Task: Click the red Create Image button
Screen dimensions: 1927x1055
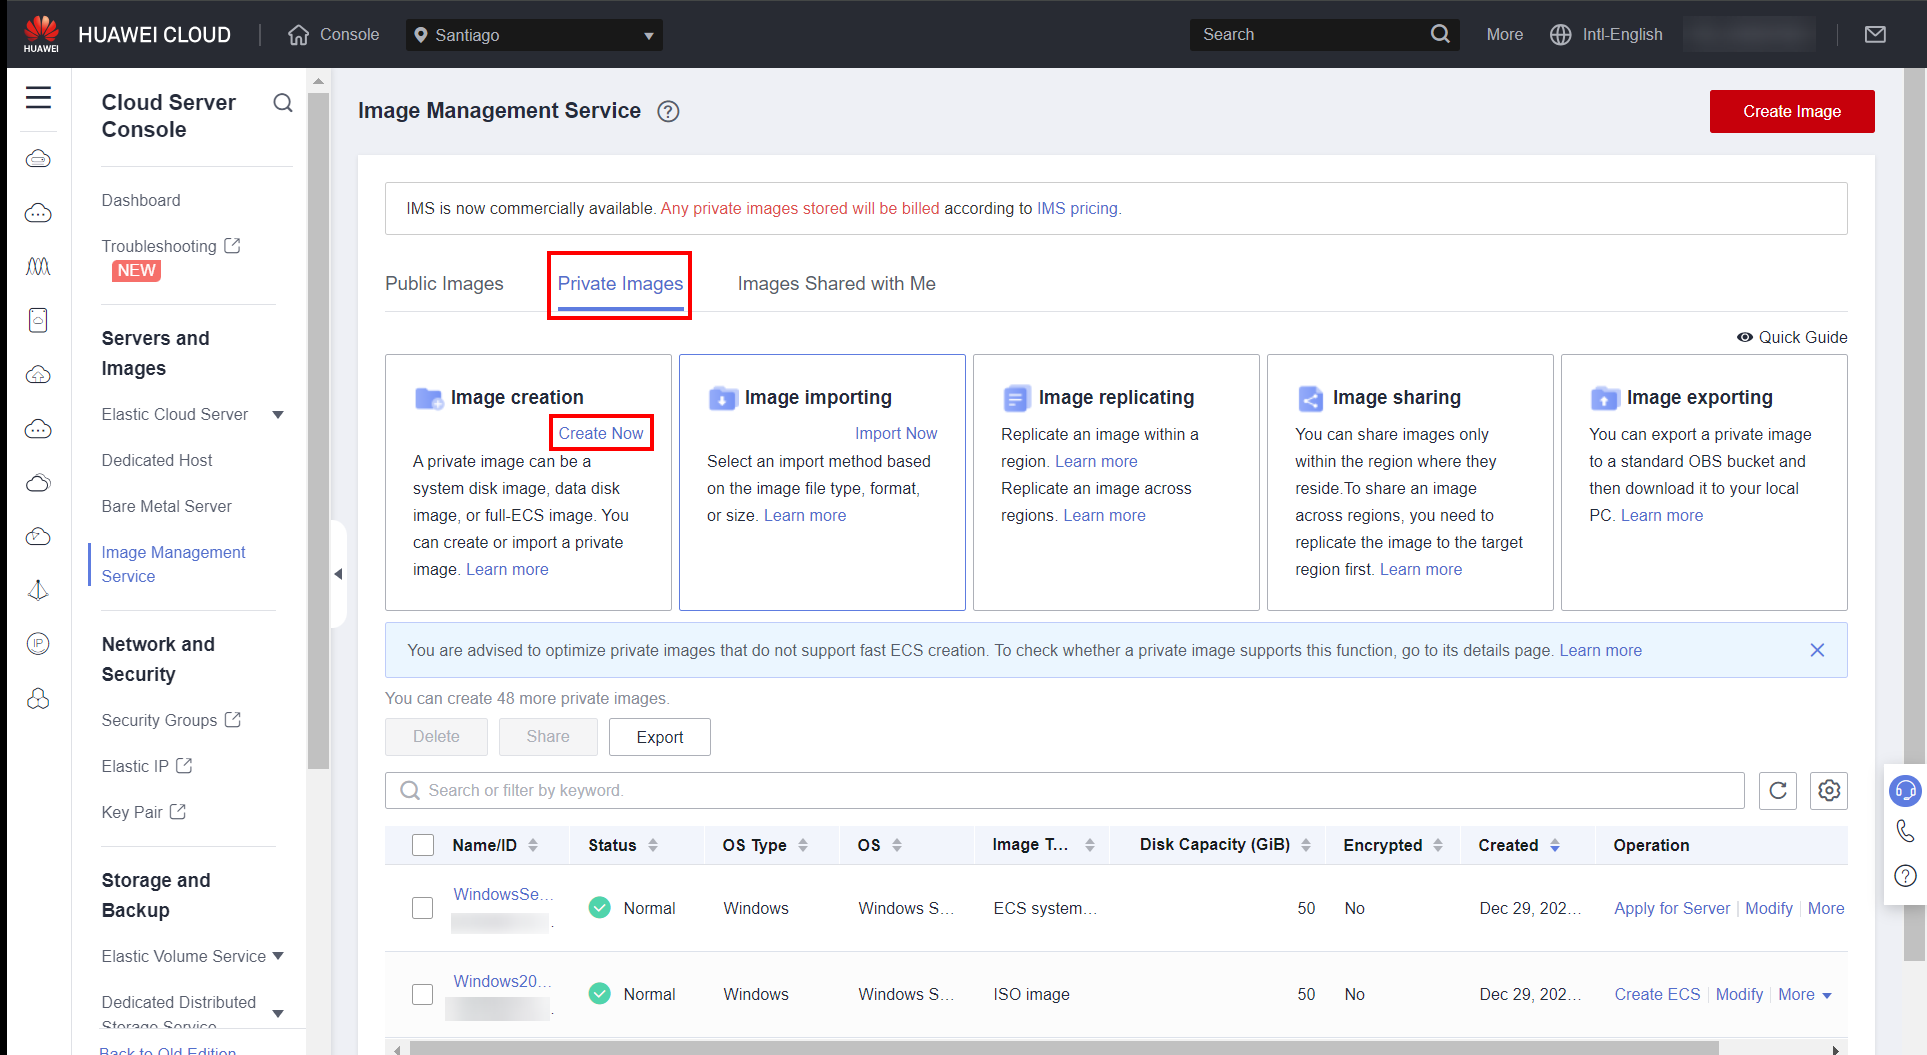Action: click(1791, 111)
